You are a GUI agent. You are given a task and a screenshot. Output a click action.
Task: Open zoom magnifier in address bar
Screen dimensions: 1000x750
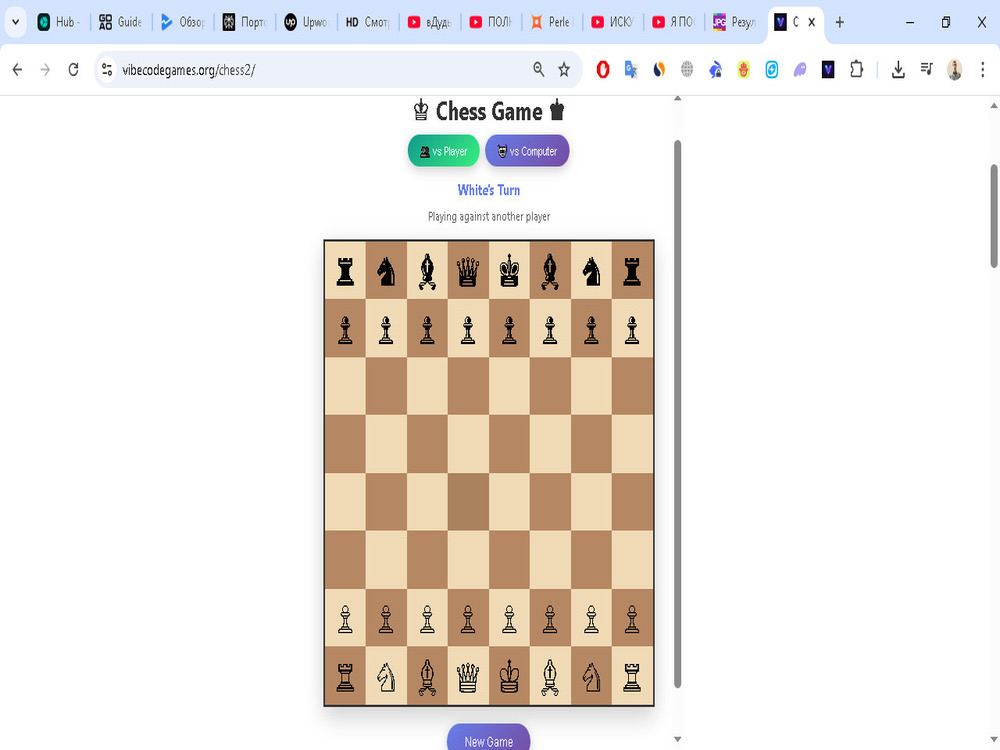point(539,70)
